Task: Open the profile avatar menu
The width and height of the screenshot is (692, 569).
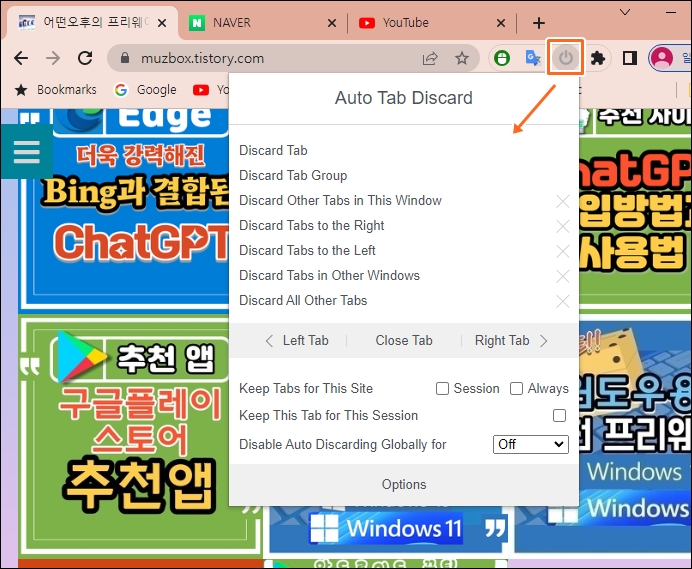Action: point(662,58)
